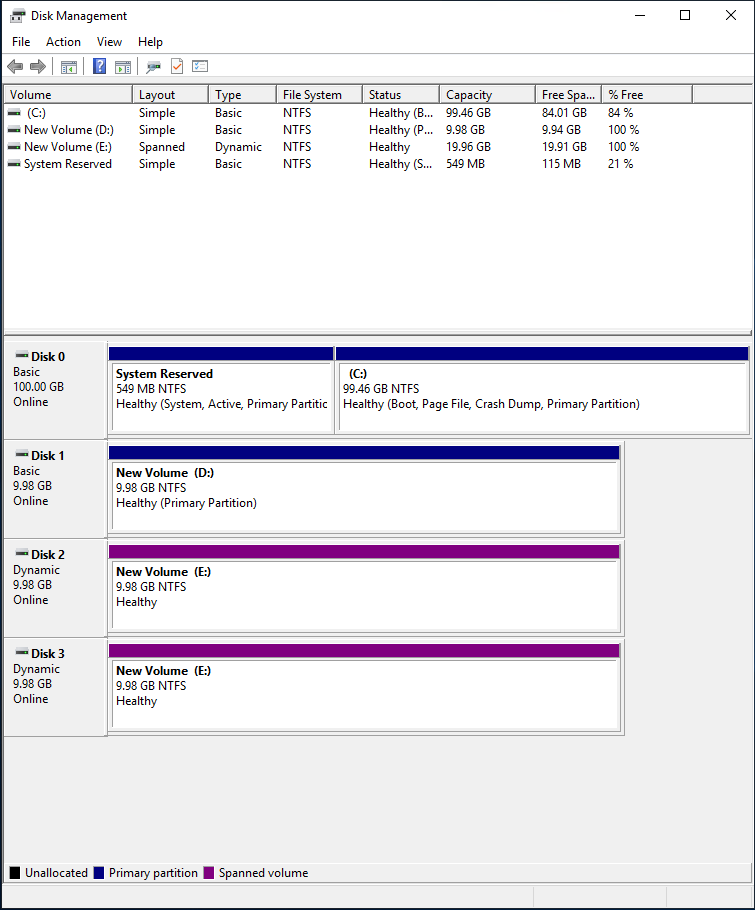Sort by the Status column header
The height and width of the screenshot is (910, 755).
[x=400, y=95]
